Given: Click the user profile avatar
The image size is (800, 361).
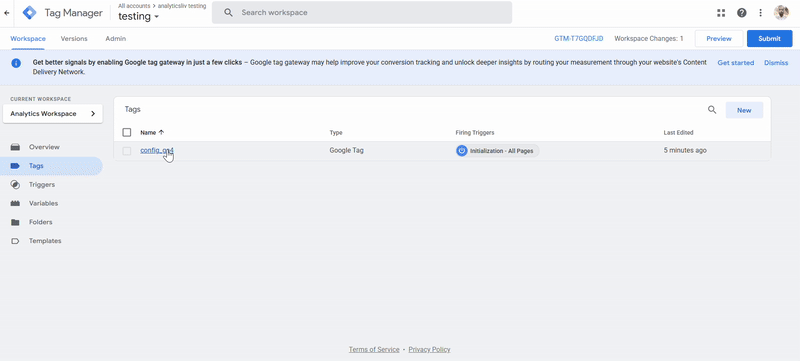Looking at the screenshot, I should (x=781, y=13).
